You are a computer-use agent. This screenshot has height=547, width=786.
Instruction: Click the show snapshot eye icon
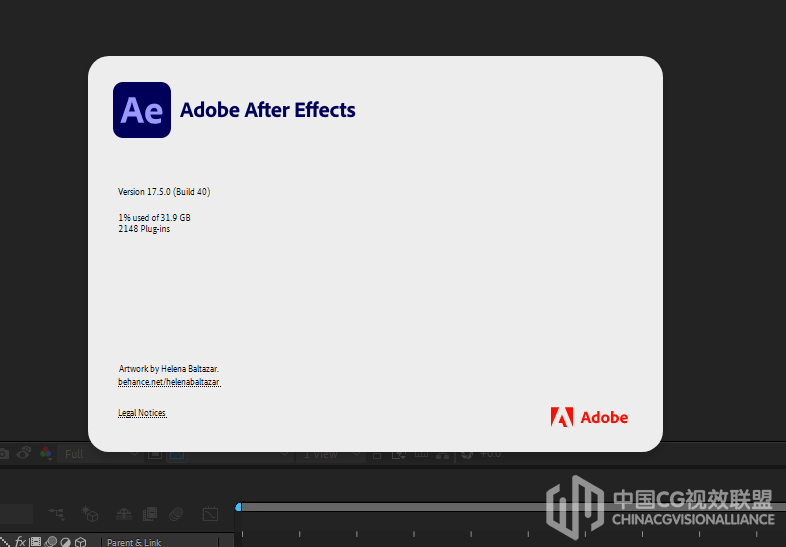tap(24, 453)
